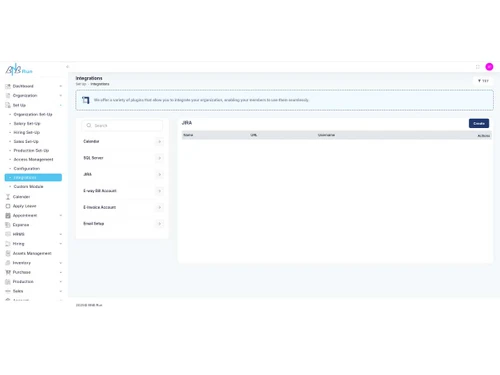Click the sidebar collapse arrow icon

pos(67,67)
